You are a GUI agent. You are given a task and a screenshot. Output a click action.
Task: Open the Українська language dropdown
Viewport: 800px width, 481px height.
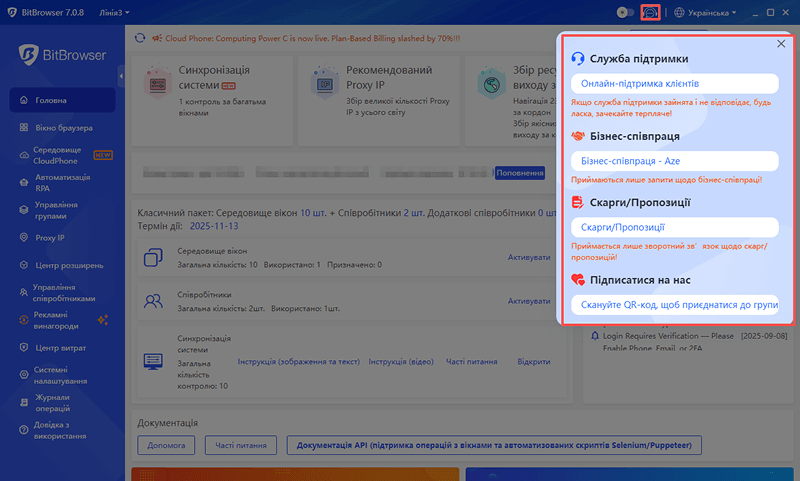tap(705, 13)
